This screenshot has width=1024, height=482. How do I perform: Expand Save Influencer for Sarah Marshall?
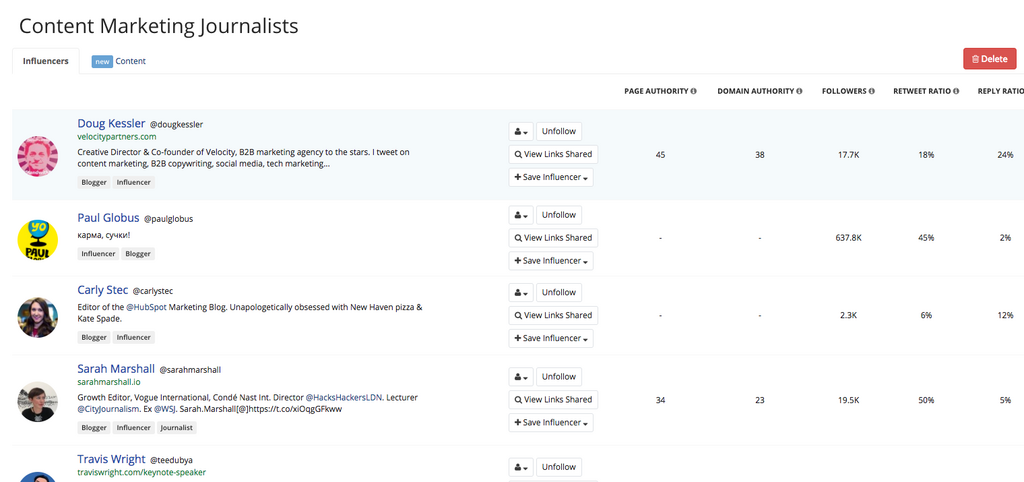pyautogui.click(x=551, y=423)
